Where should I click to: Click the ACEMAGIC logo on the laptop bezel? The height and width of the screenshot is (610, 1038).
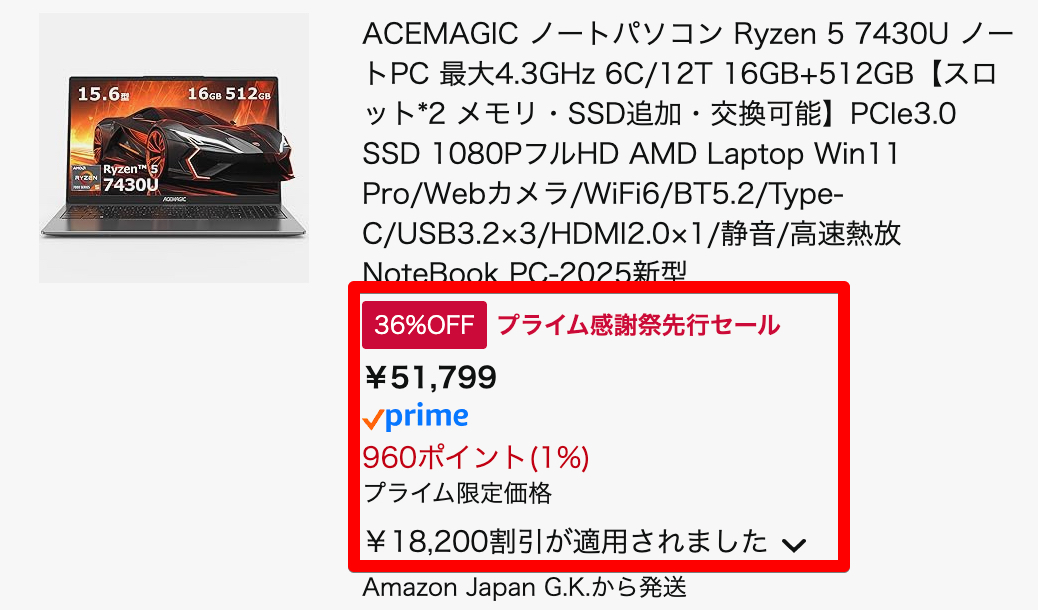pos(173,198)
